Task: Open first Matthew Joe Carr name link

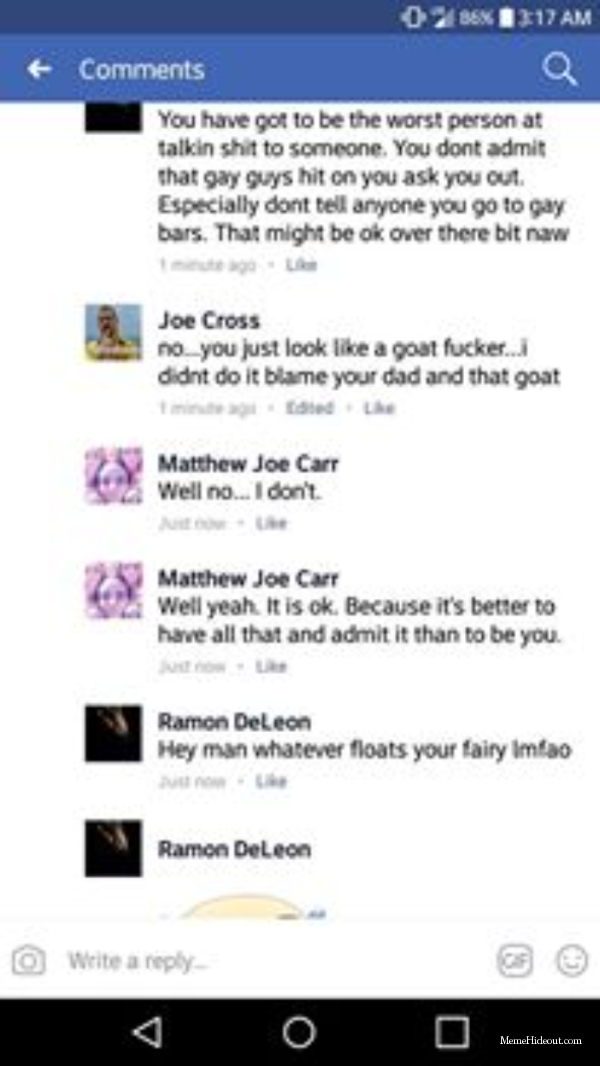Action: (x=248, y=464)
